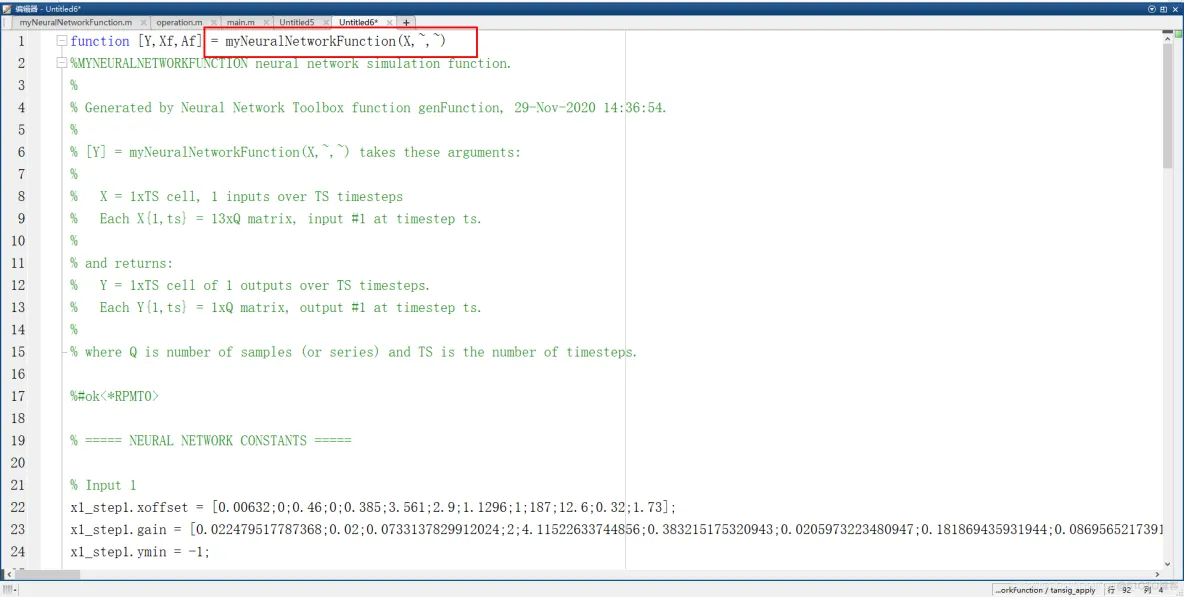
Task: Click the column indicator 4 in status bar
Action: pos(1161,590)
